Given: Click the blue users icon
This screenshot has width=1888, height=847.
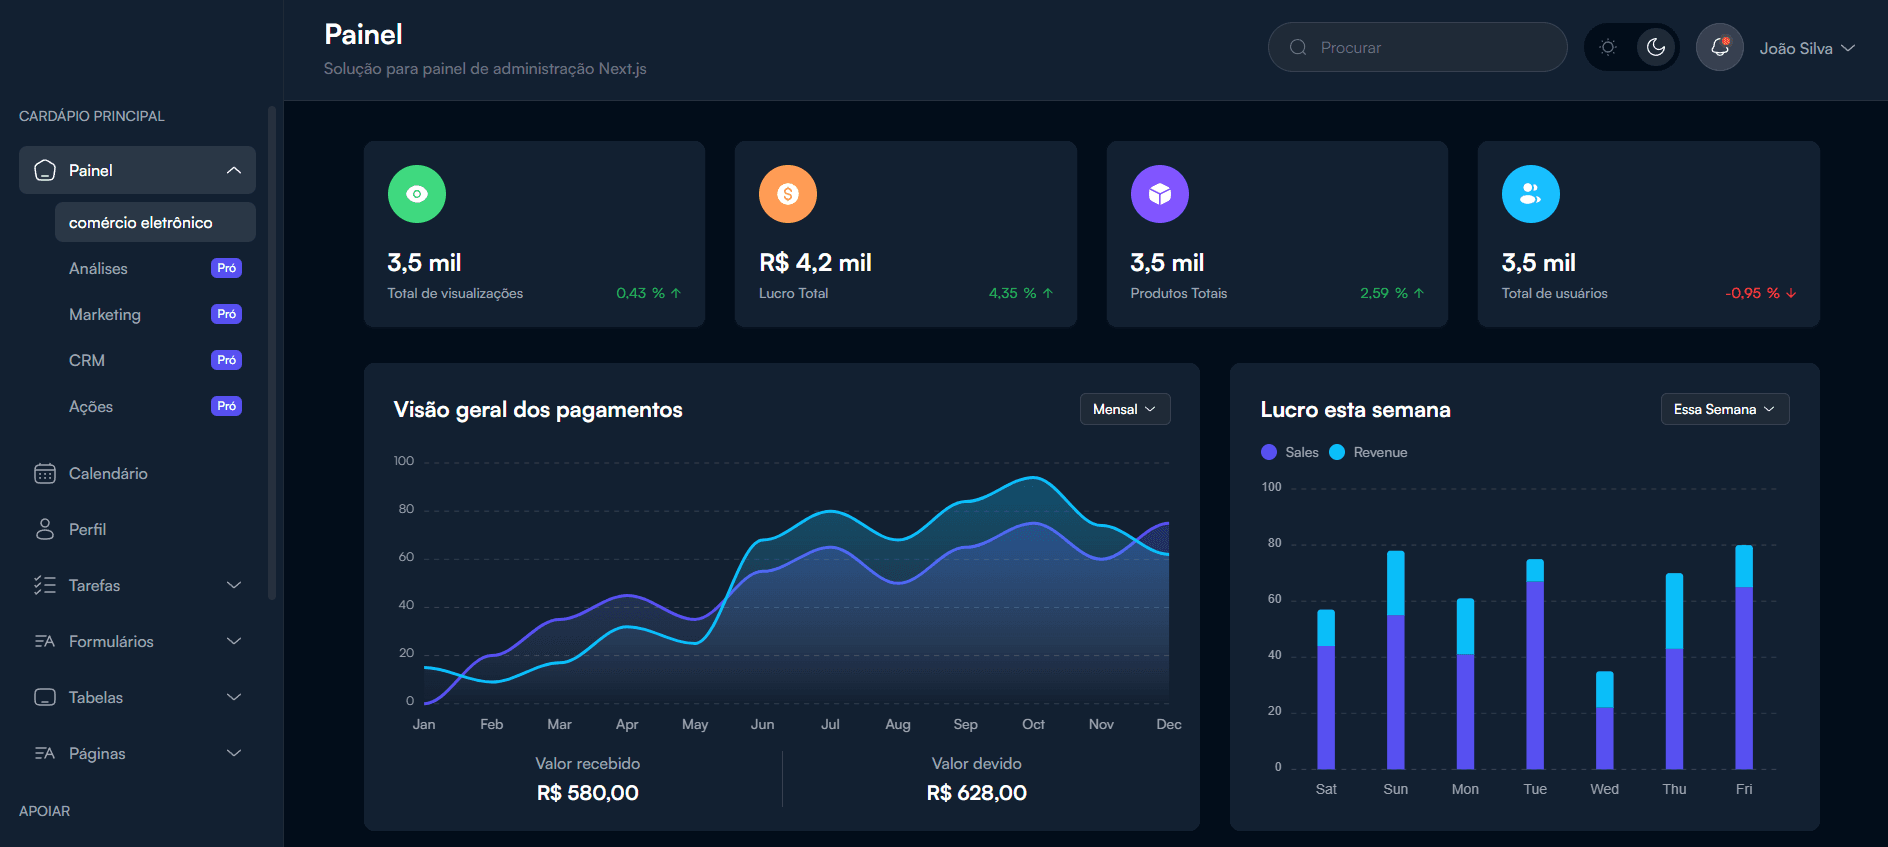Looking at the screenshot, I should click(x=1531, y=194).
